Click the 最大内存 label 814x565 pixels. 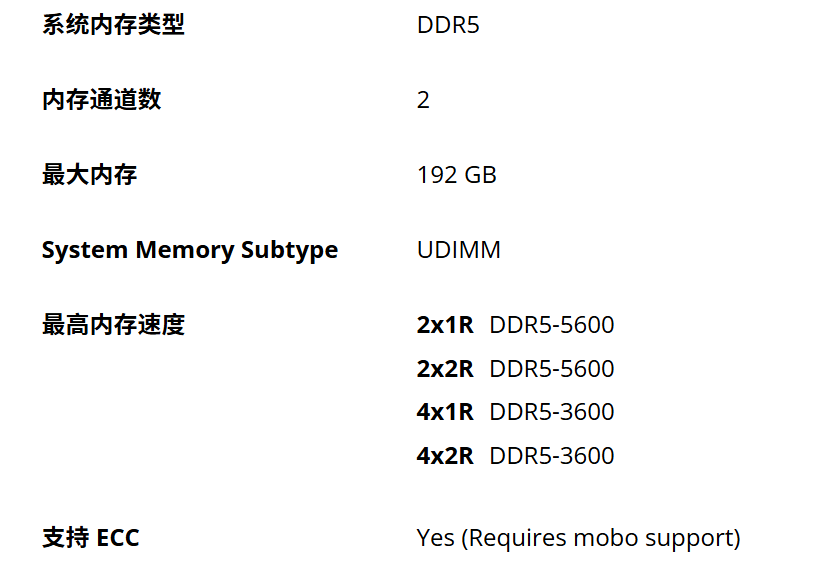tap(90, 174)
